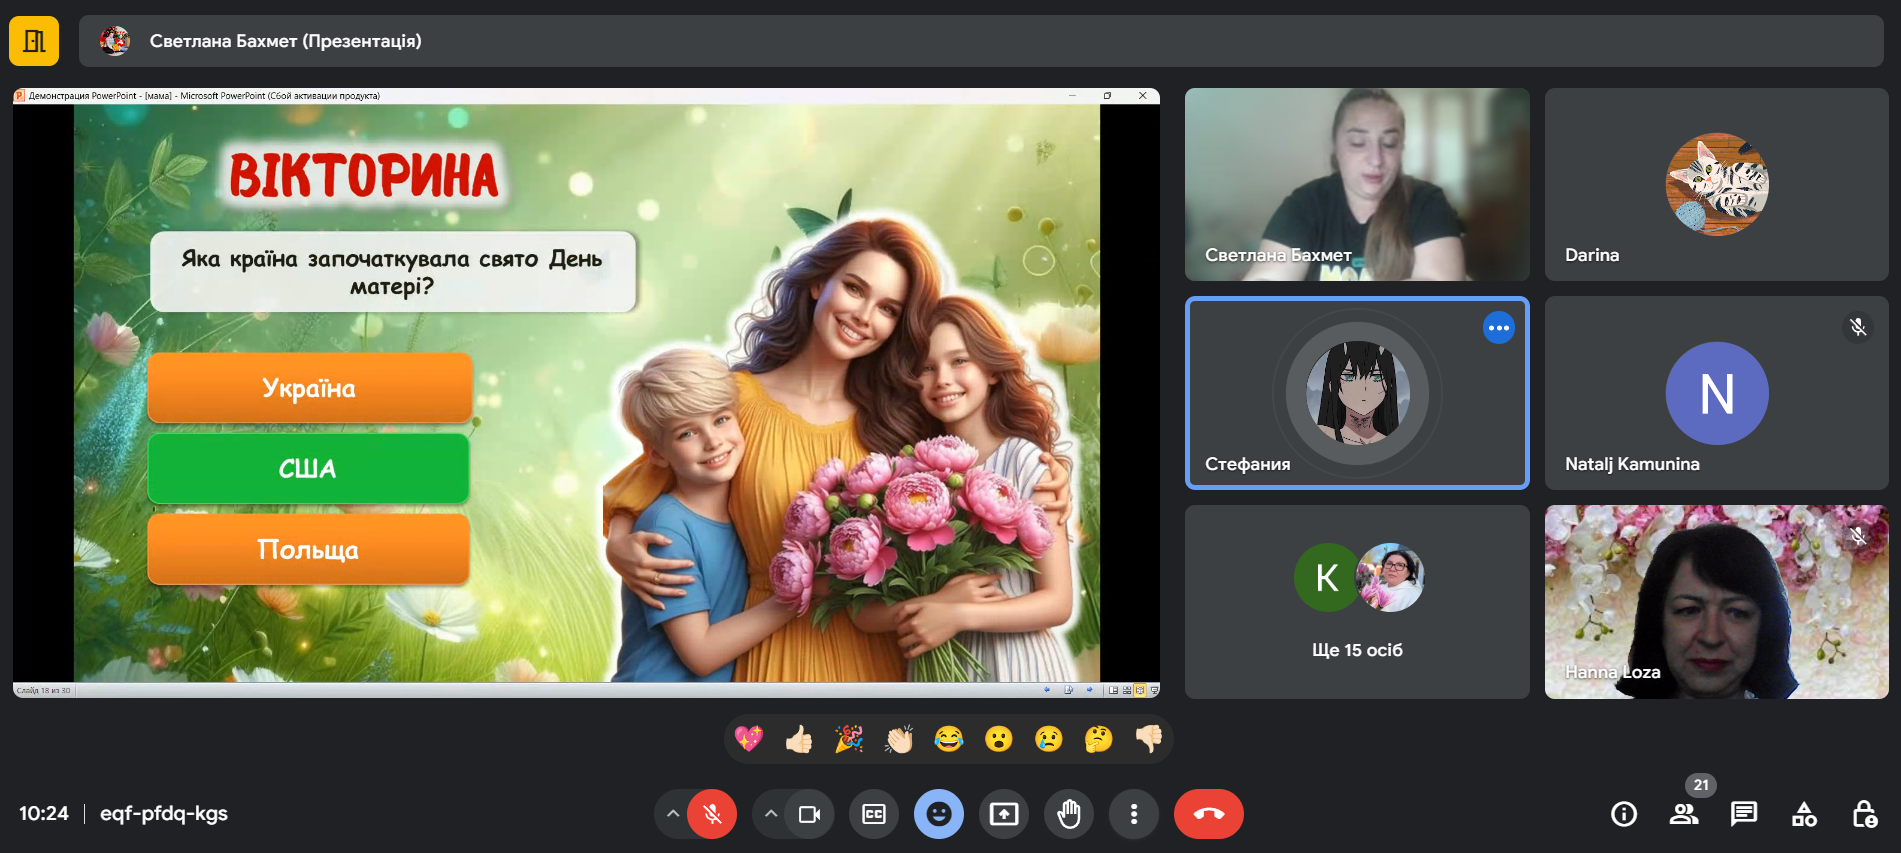
Task: Open more options three-dot menu
Action: [1133, 814]
